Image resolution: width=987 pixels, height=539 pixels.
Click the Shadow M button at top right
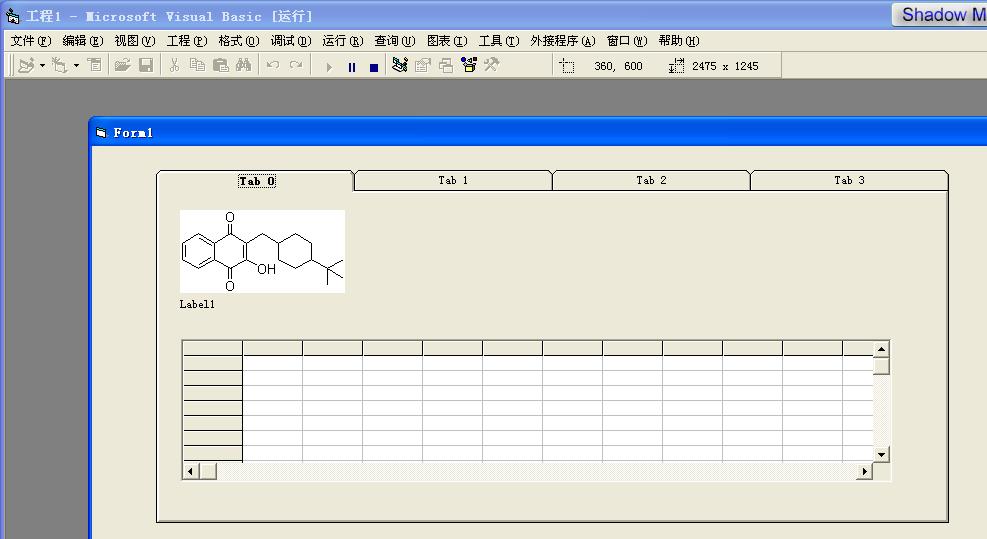point(940,14)
